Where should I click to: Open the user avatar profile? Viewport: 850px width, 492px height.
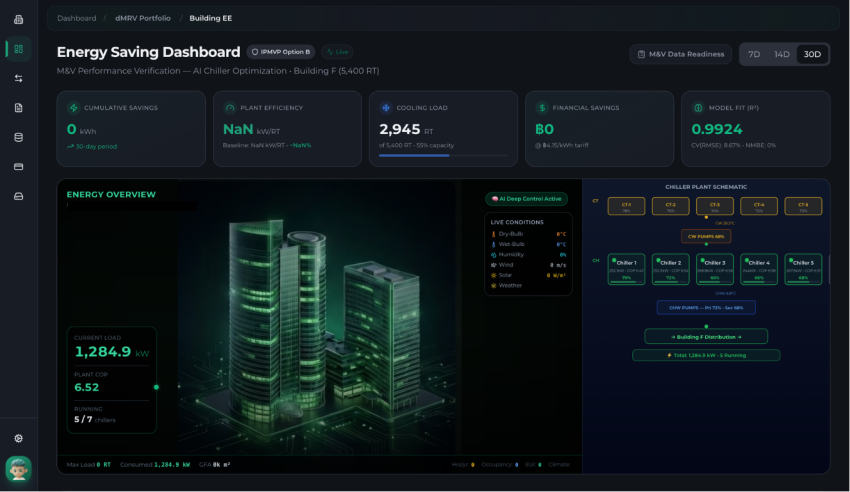(x=18, y=469)
